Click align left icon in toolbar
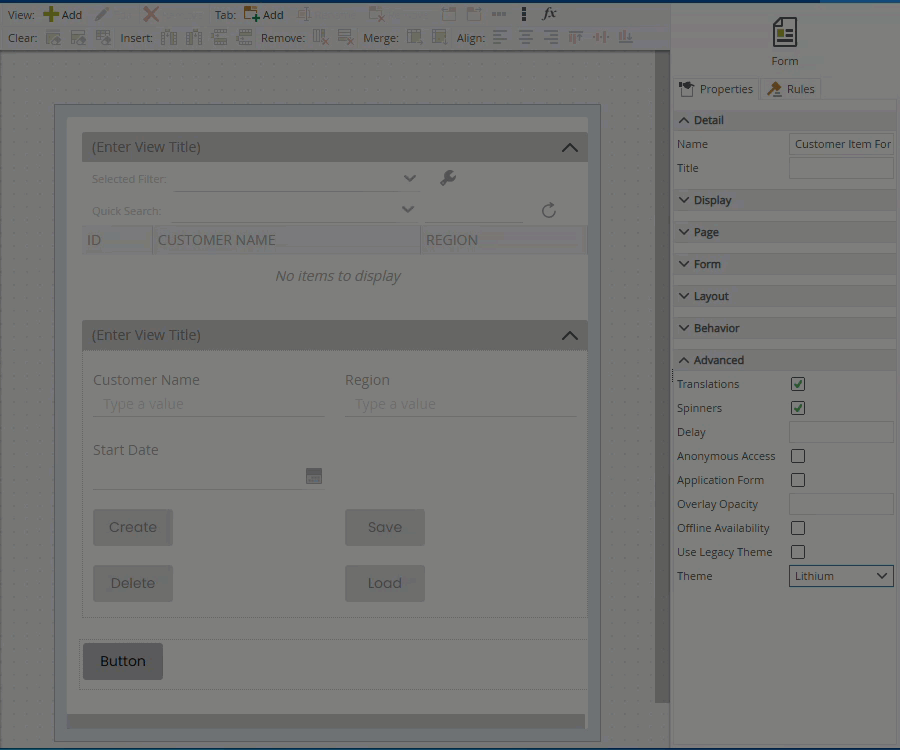The height and width of the screenshot is (750, 900). pyautogui.click(x=500, y=38)
